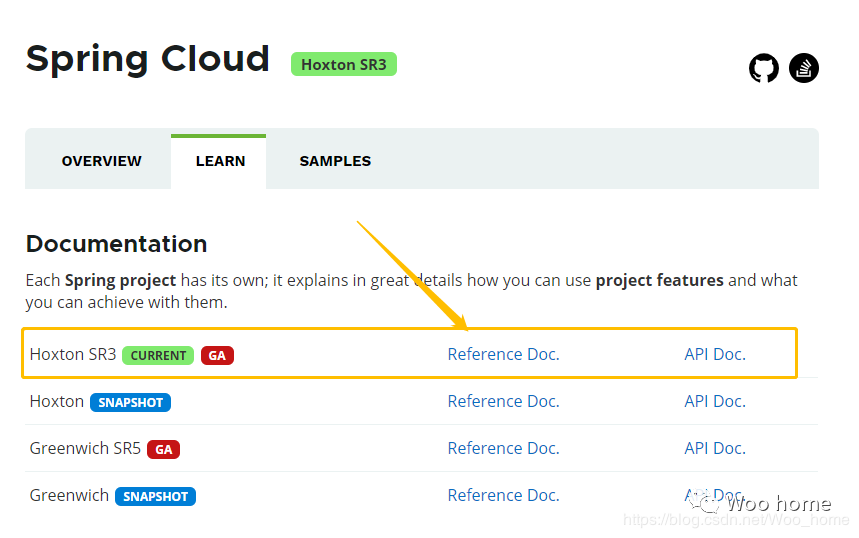859x538 pixels.
Task: Click the SNAPSHOT badge next to Hoxton
Action: [130, 402]
